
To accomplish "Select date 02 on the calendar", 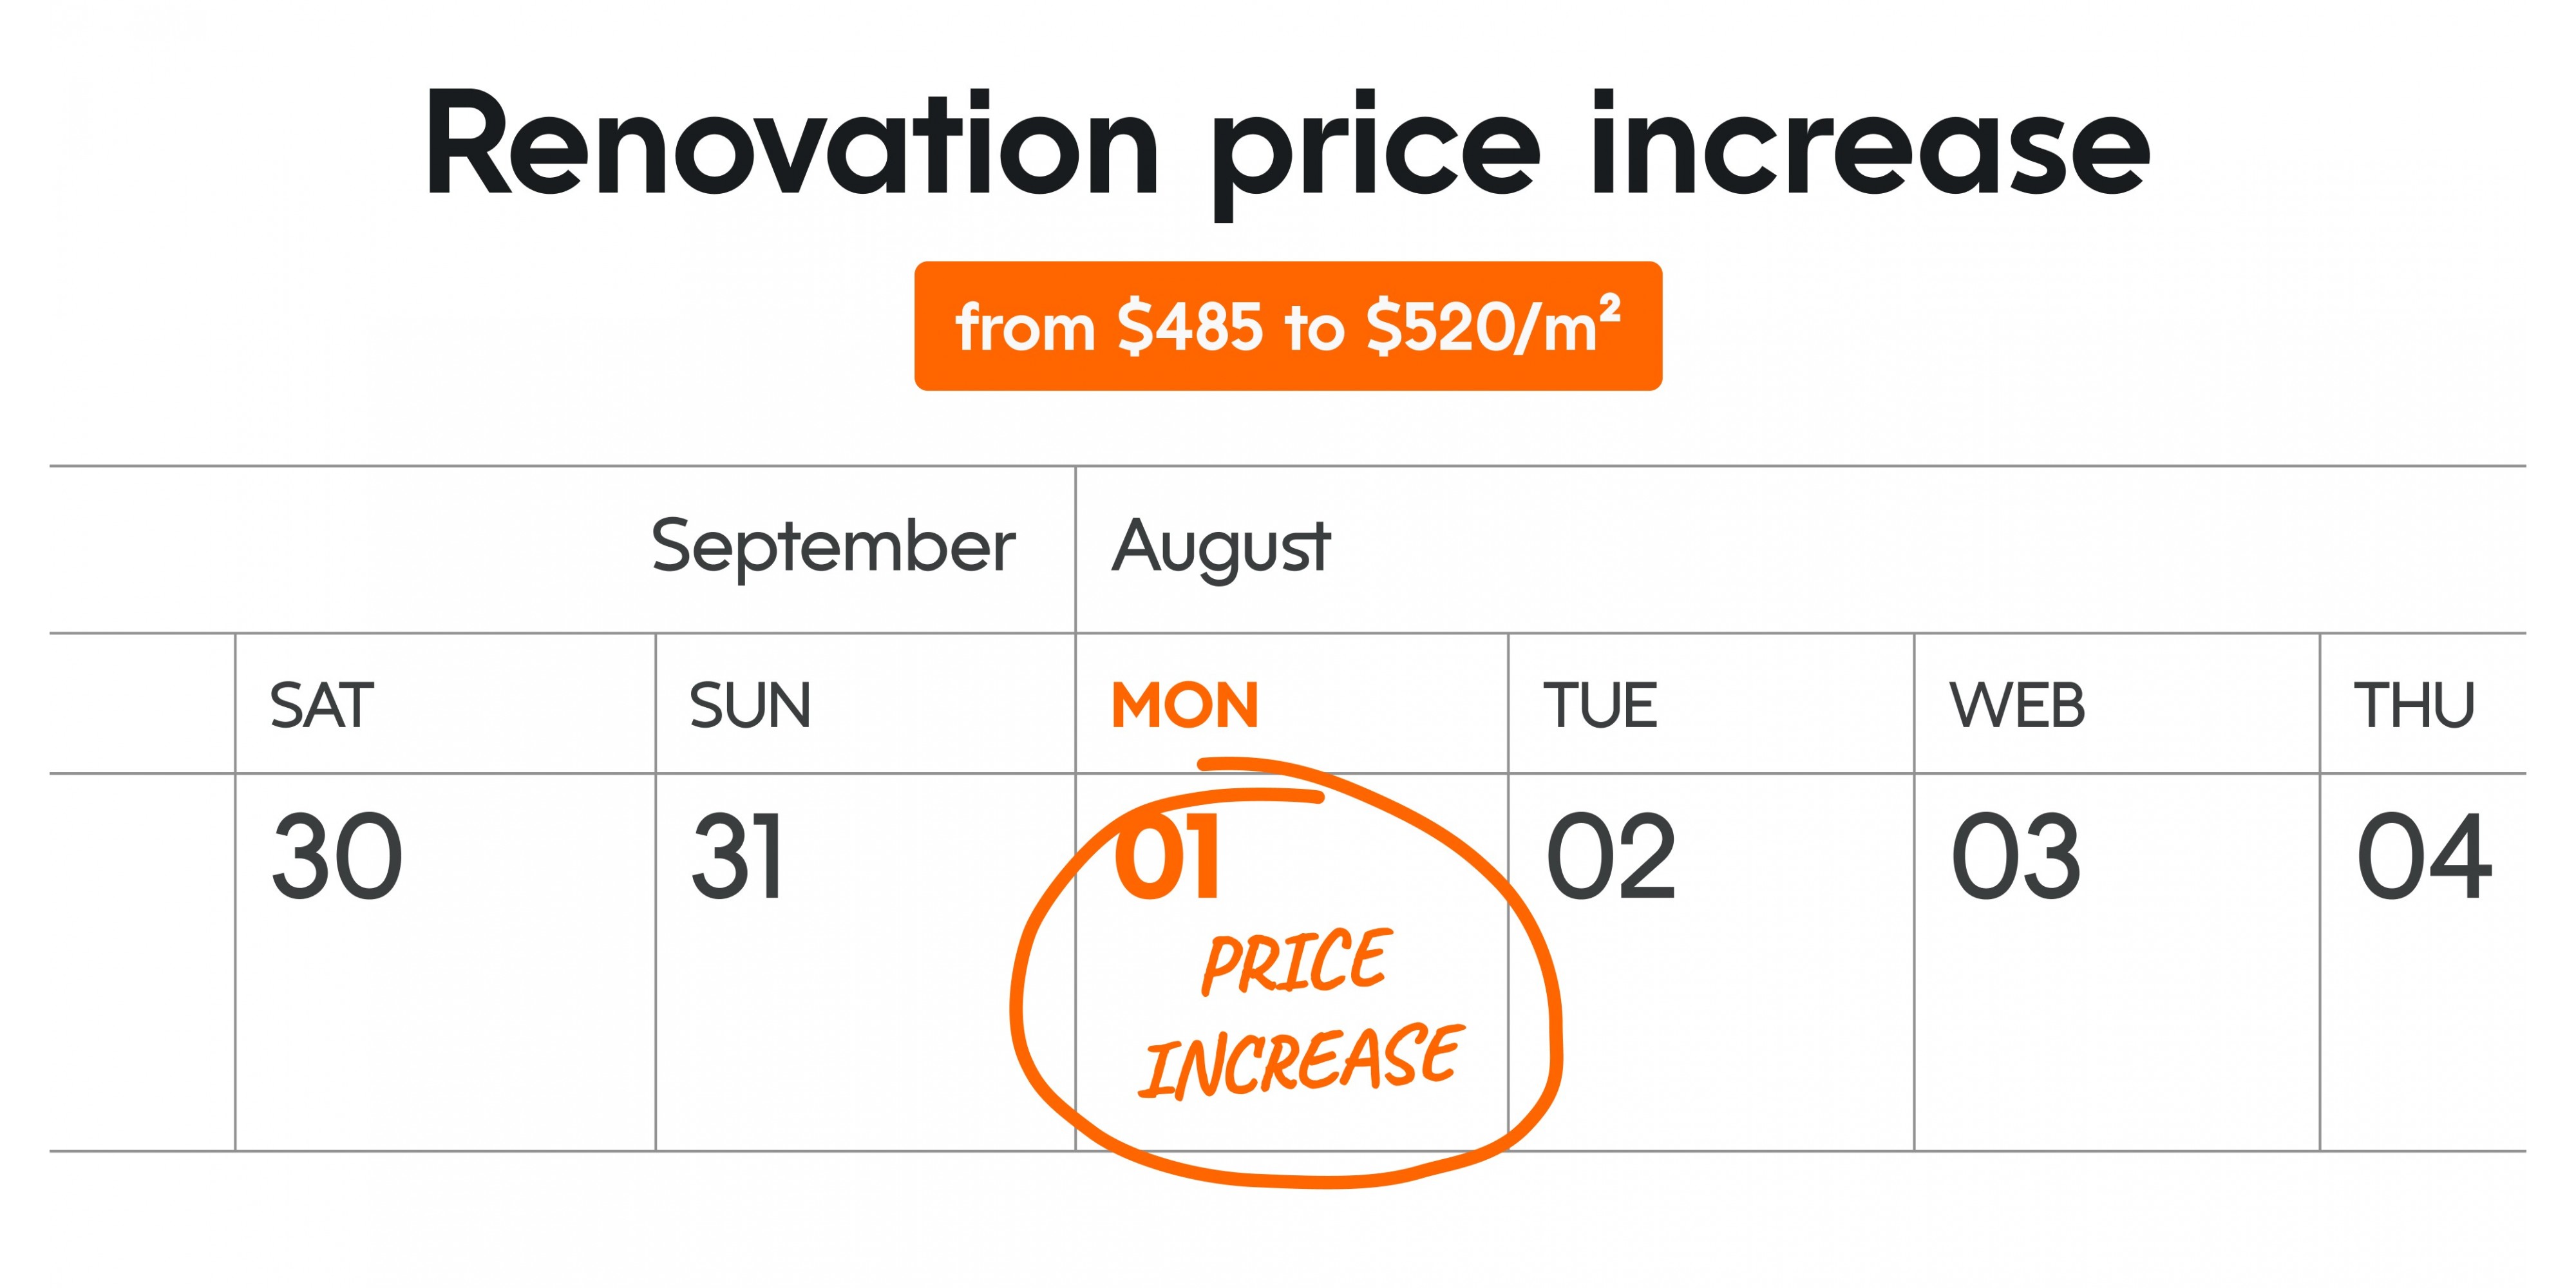I will point(1610,857).
